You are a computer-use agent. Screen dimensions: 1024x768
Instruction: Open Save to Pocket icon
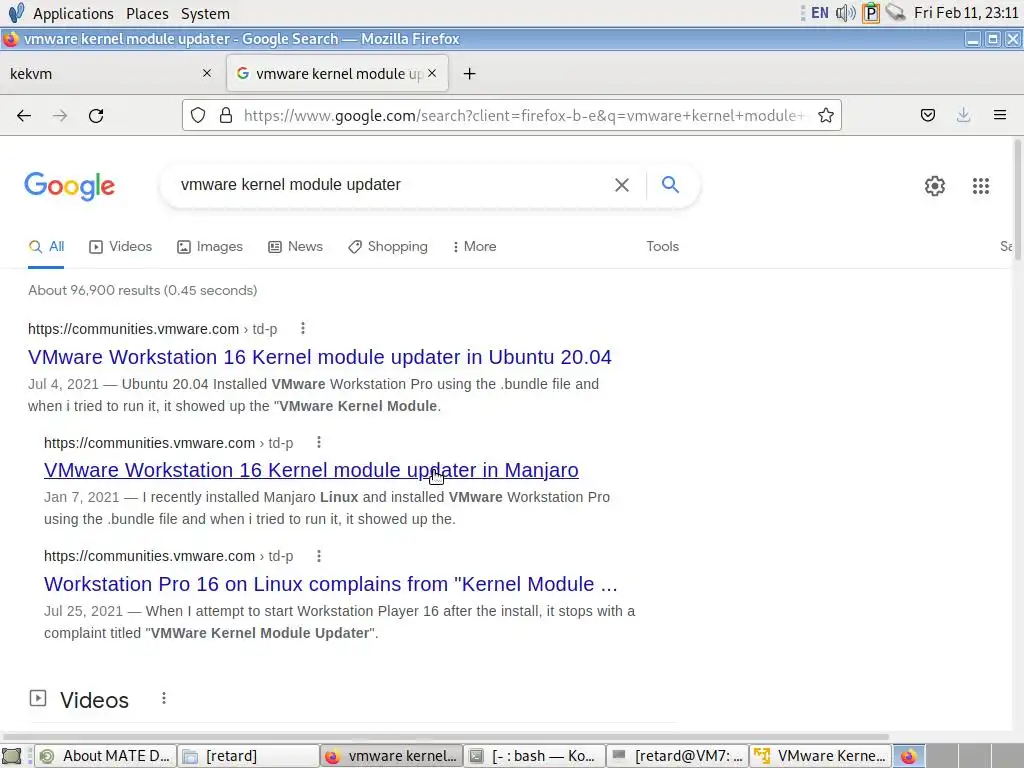[x=927, y=116]
